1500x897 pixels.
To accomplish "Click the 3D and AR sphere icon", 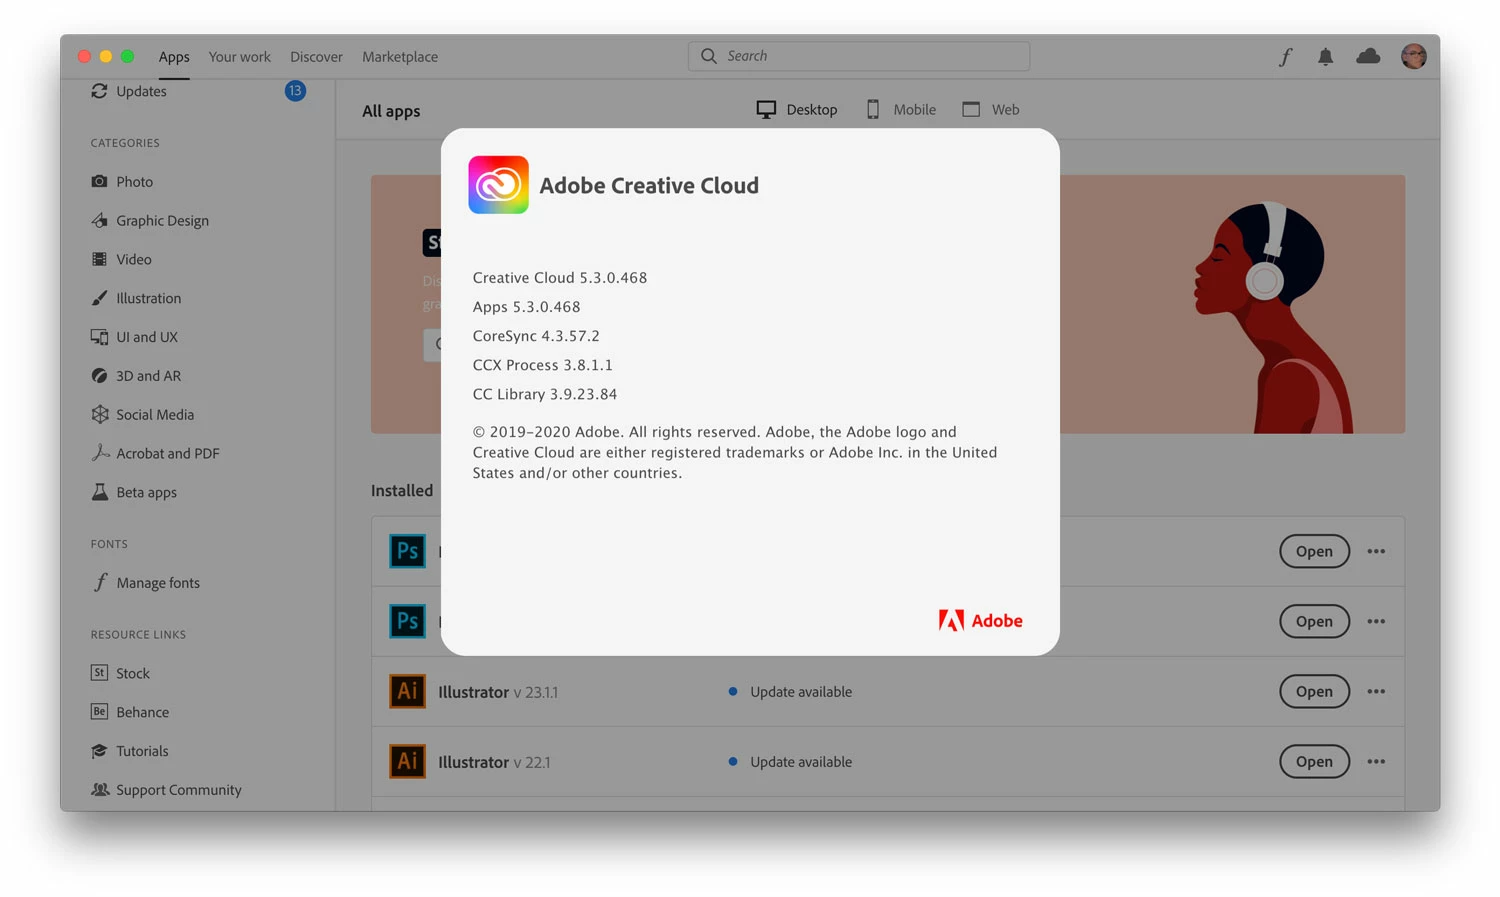I will [x=99, y=376].
